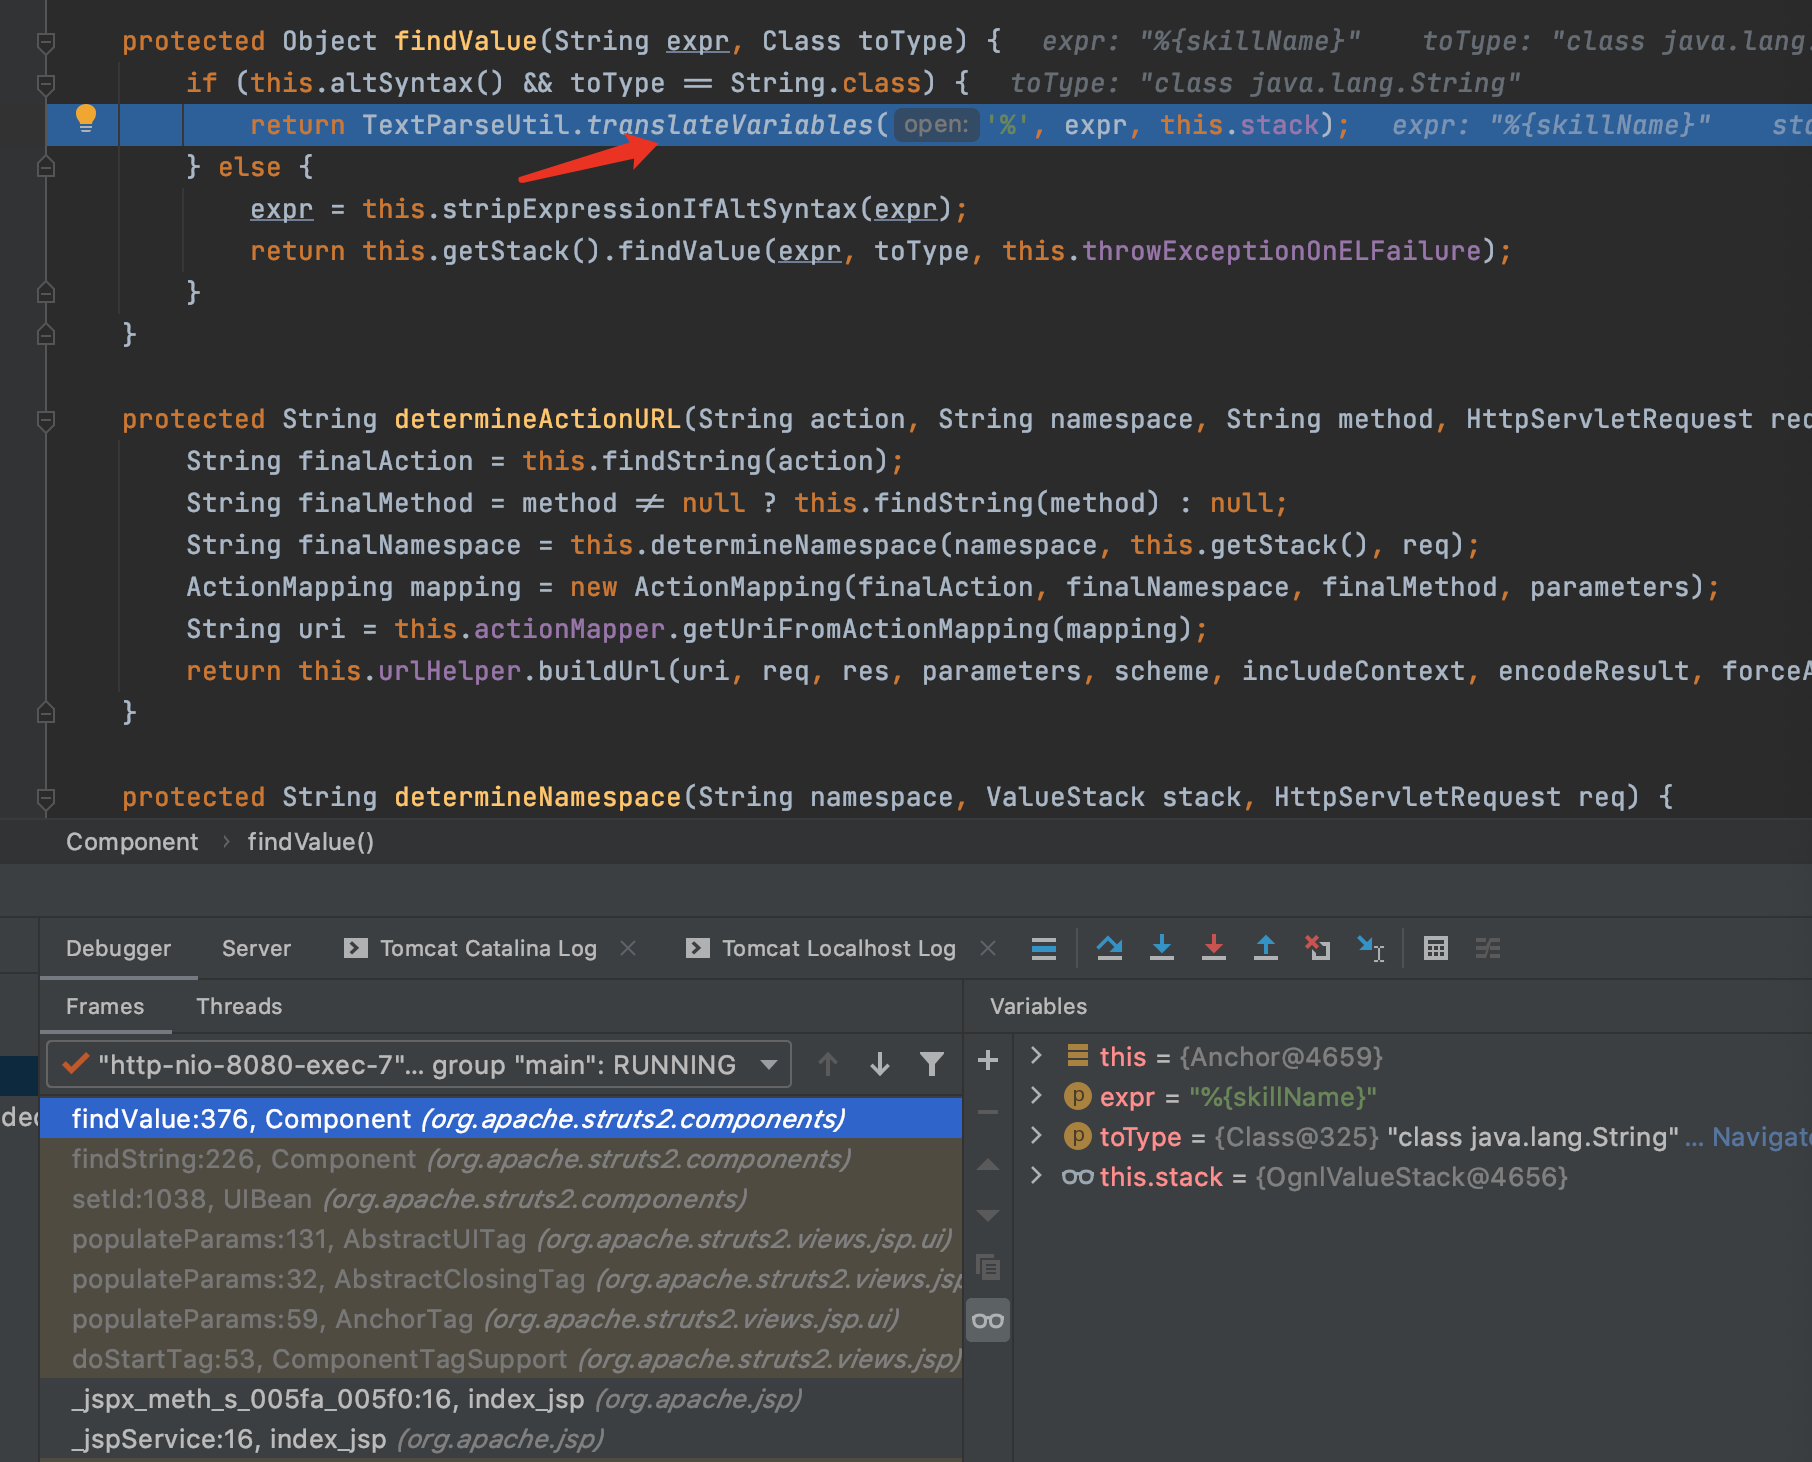1812x1462 pixels.
Task: Switch to the Server tab
Action: [x=256, y=948]
